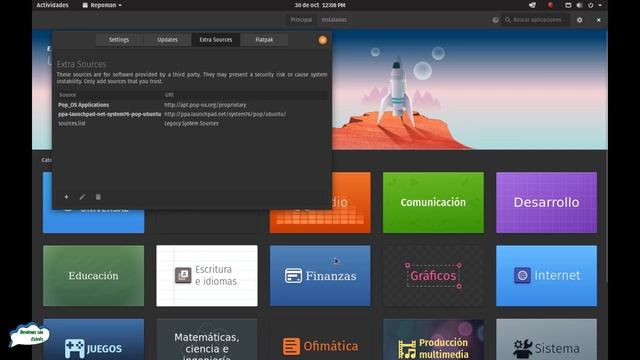Viewport: 640px width, 360px height.
Task: Switch to the Flatpak tab
Action: [264, 40]
